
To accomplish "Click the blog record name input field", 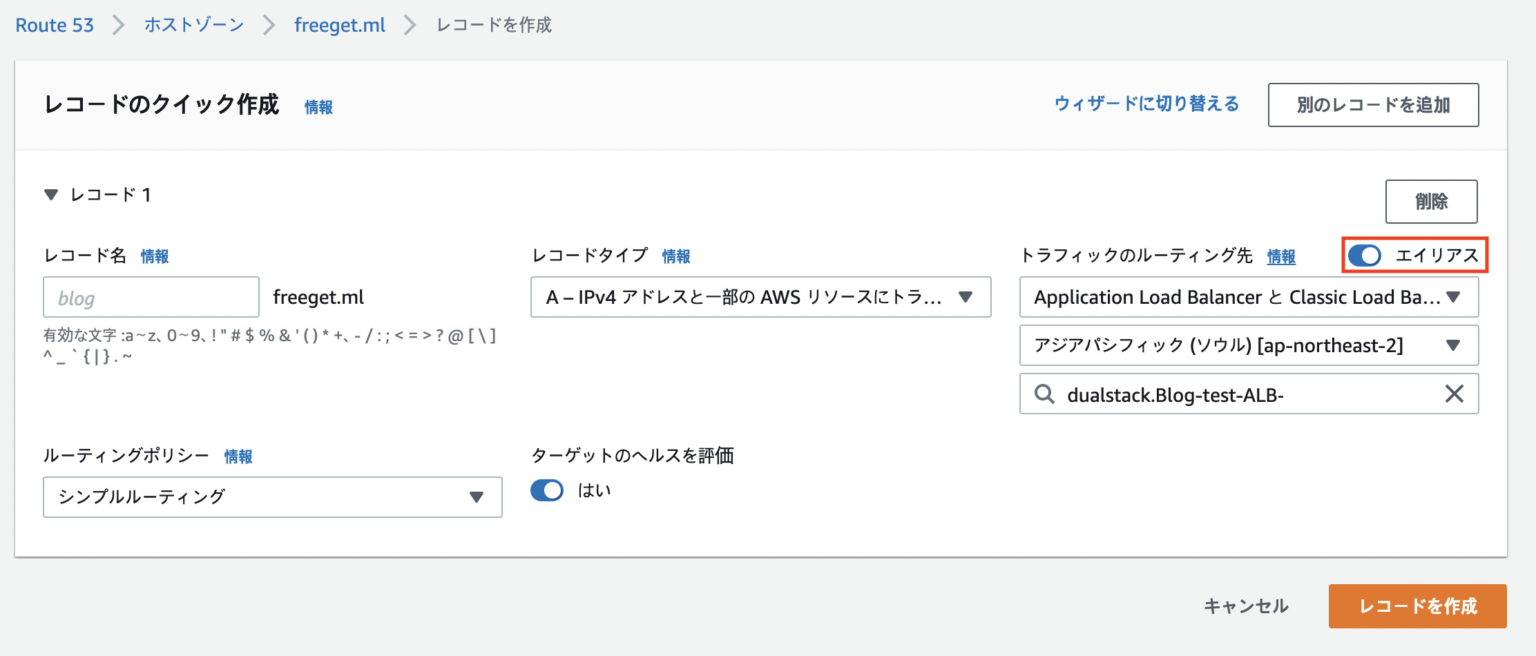I will pyautogui.click(x=150, y=297).
